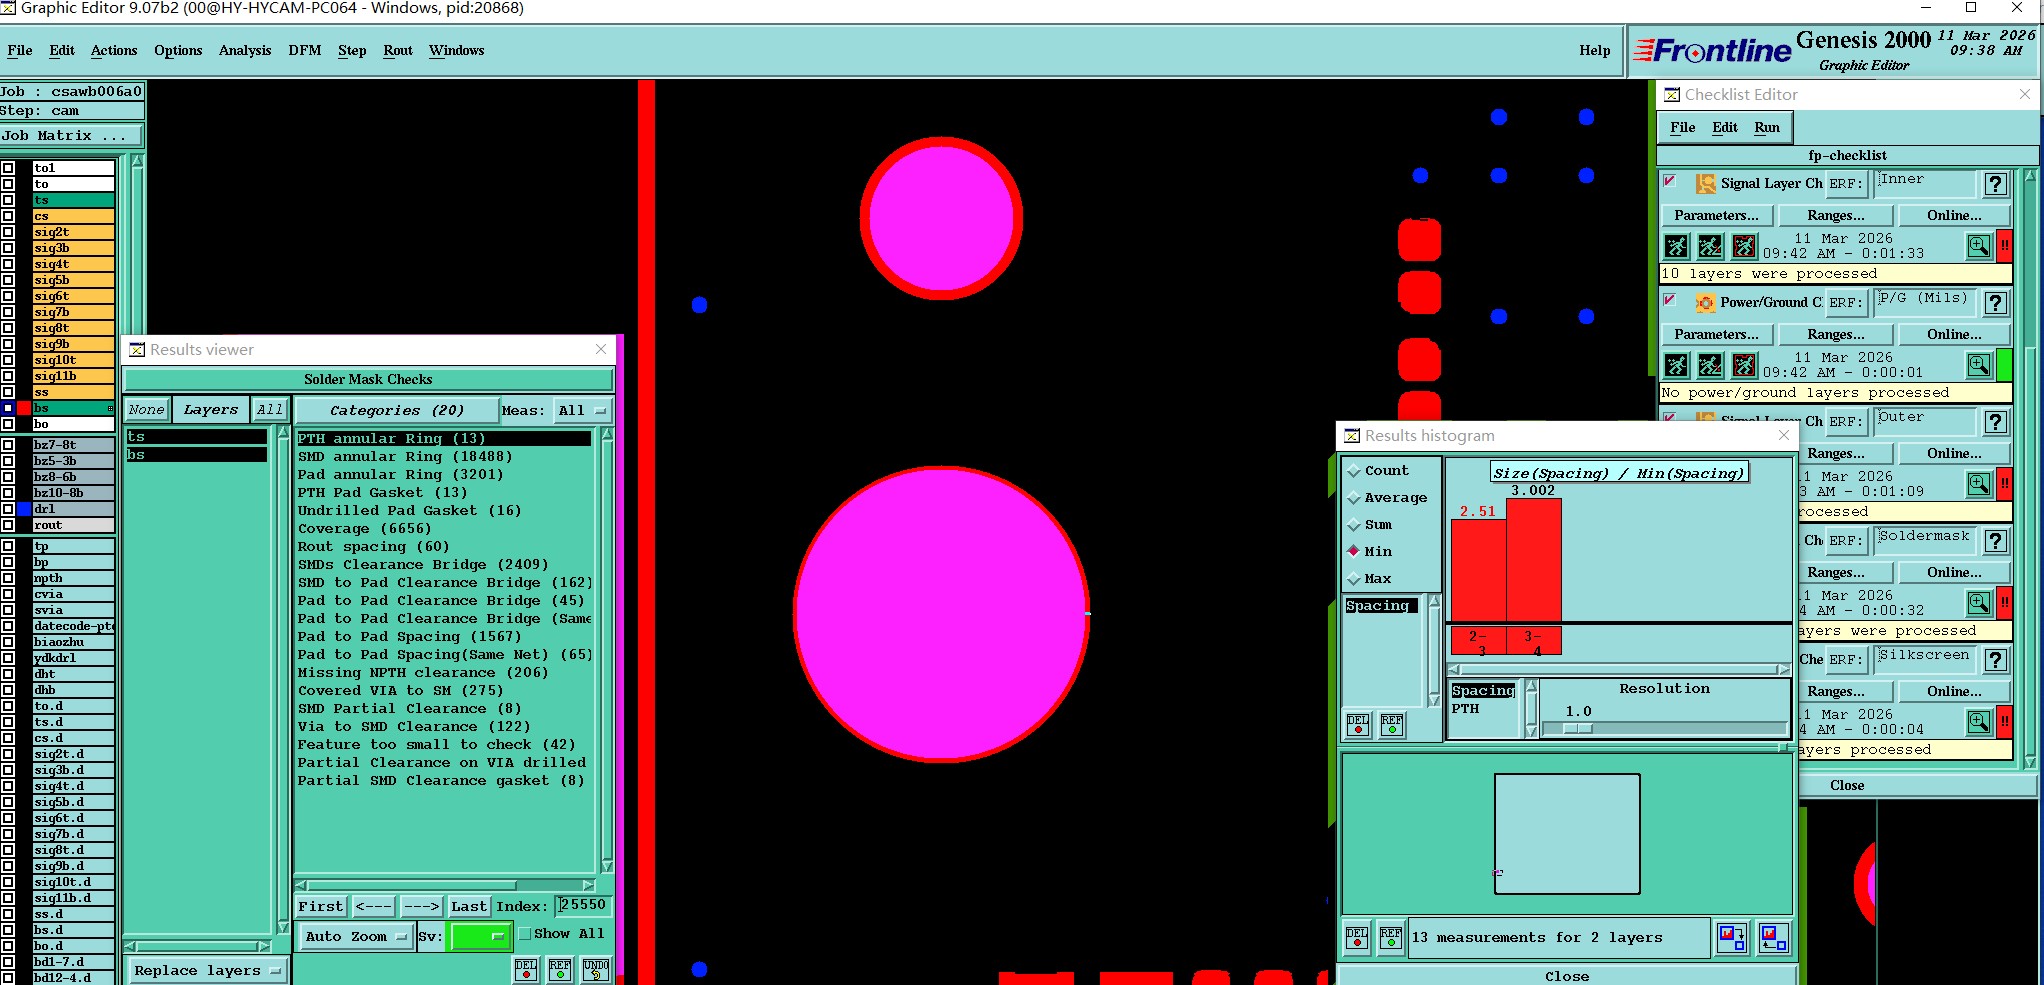Open Actions menu
Screen dimensions: 2044x985
pyautogui.click(x=114, y=51)
